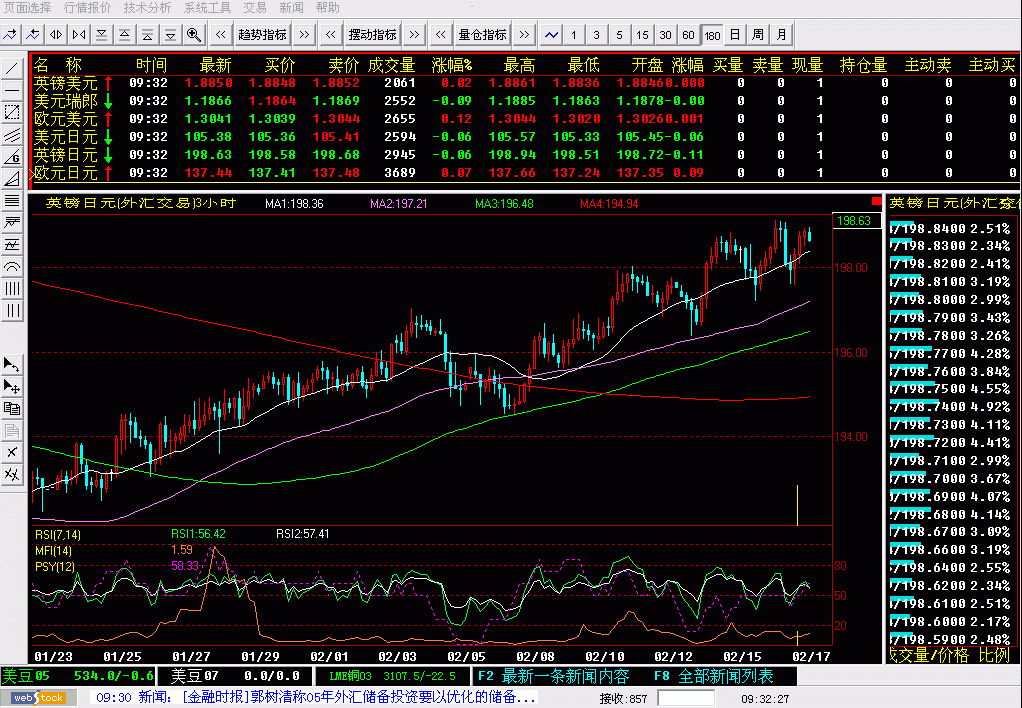Open the 新闻 menu
Image resolution: width=1022 pixels, height=708 pixels.
[291, 8]
